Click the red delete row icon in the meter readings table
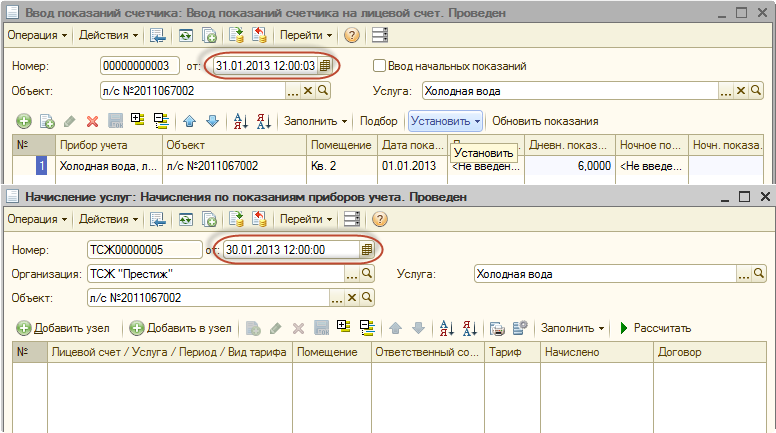 coord(92,121)
